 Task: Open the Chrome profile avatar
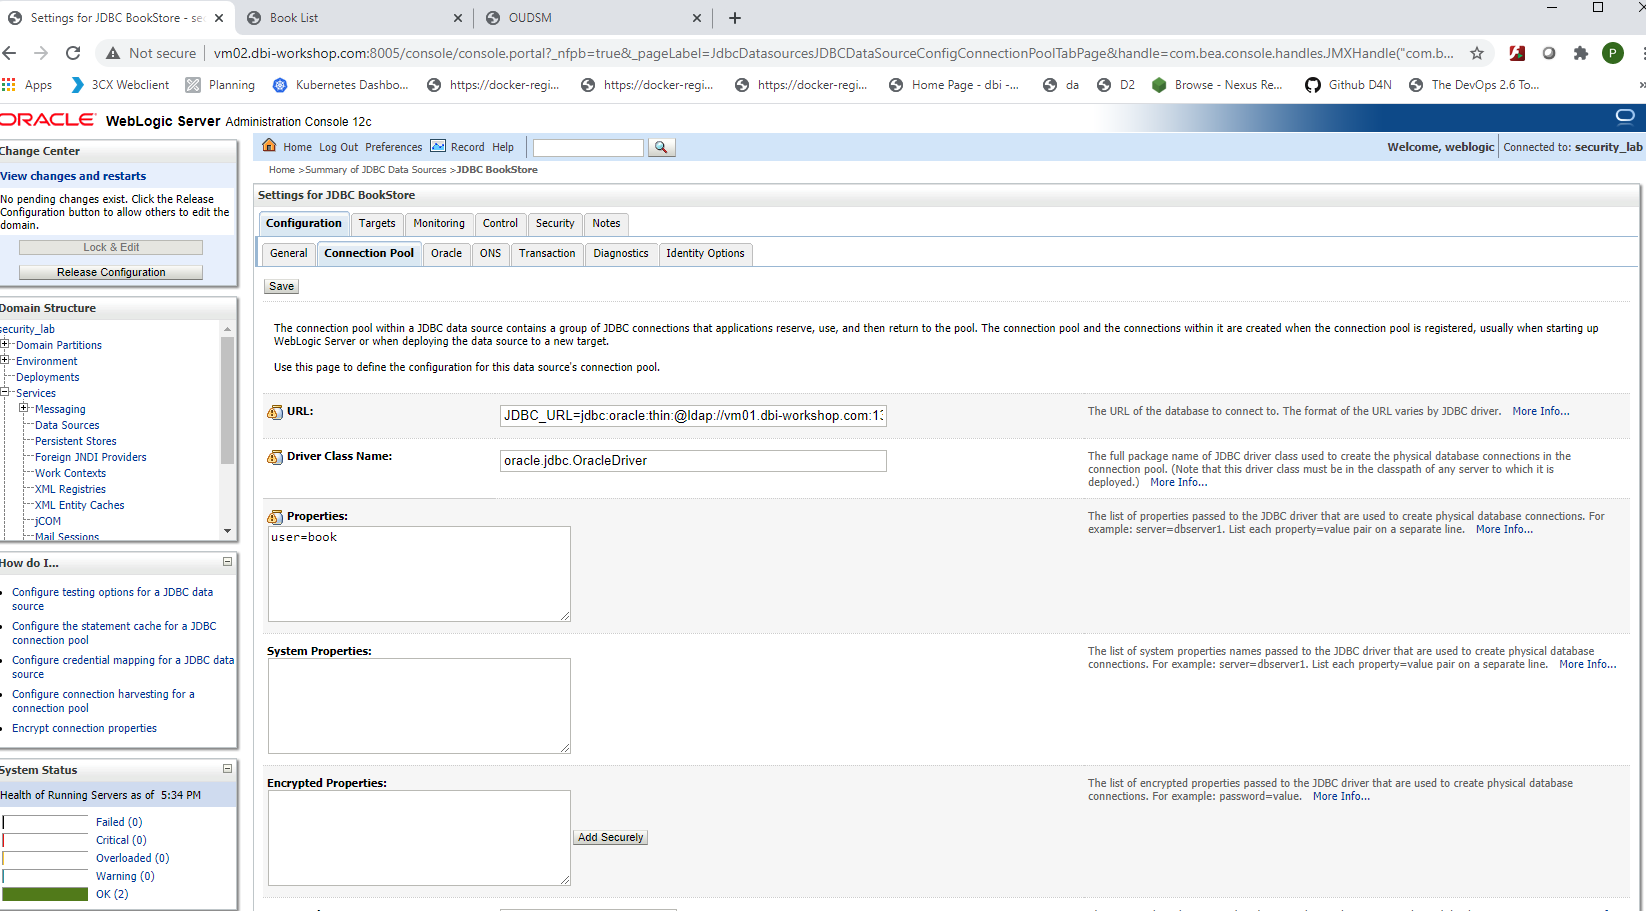[x=1613, y=53]
